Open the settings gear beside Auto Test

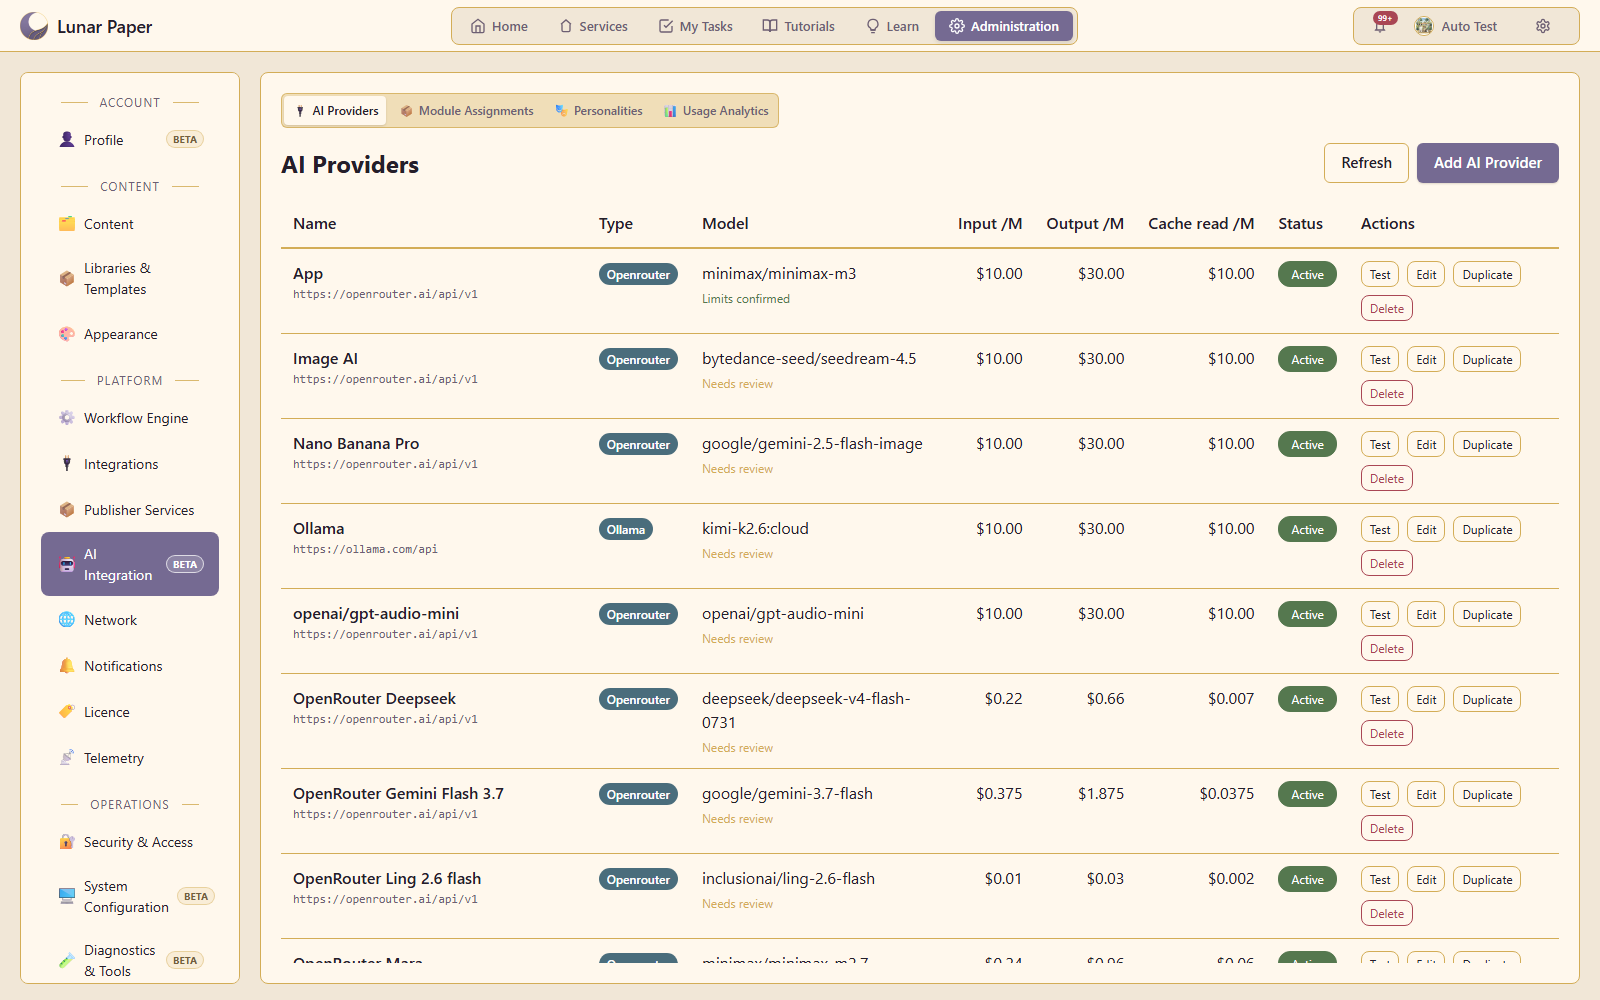pos(1543,26)
